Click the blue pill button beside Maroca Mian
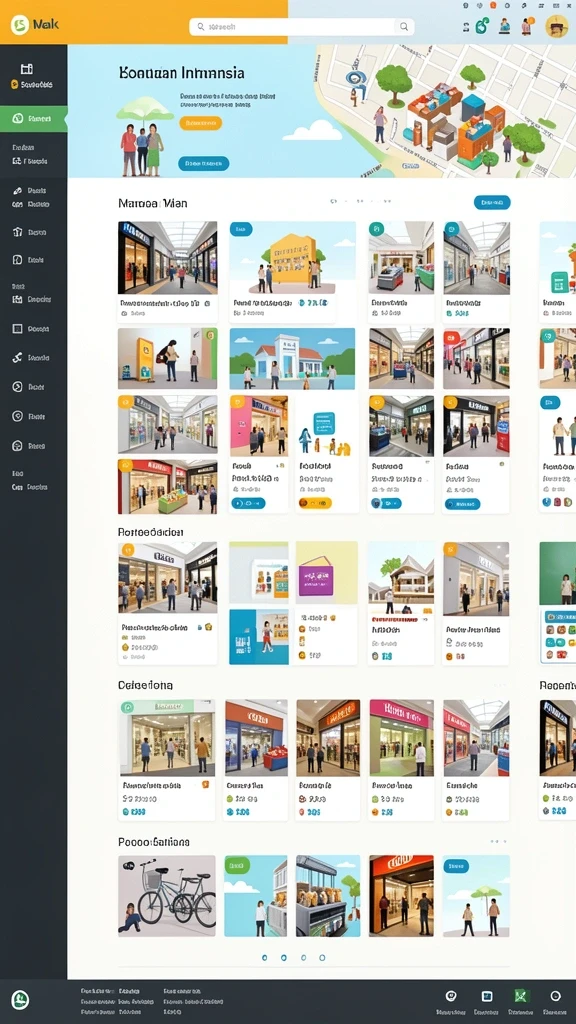576x1024 pixels. 492,202
